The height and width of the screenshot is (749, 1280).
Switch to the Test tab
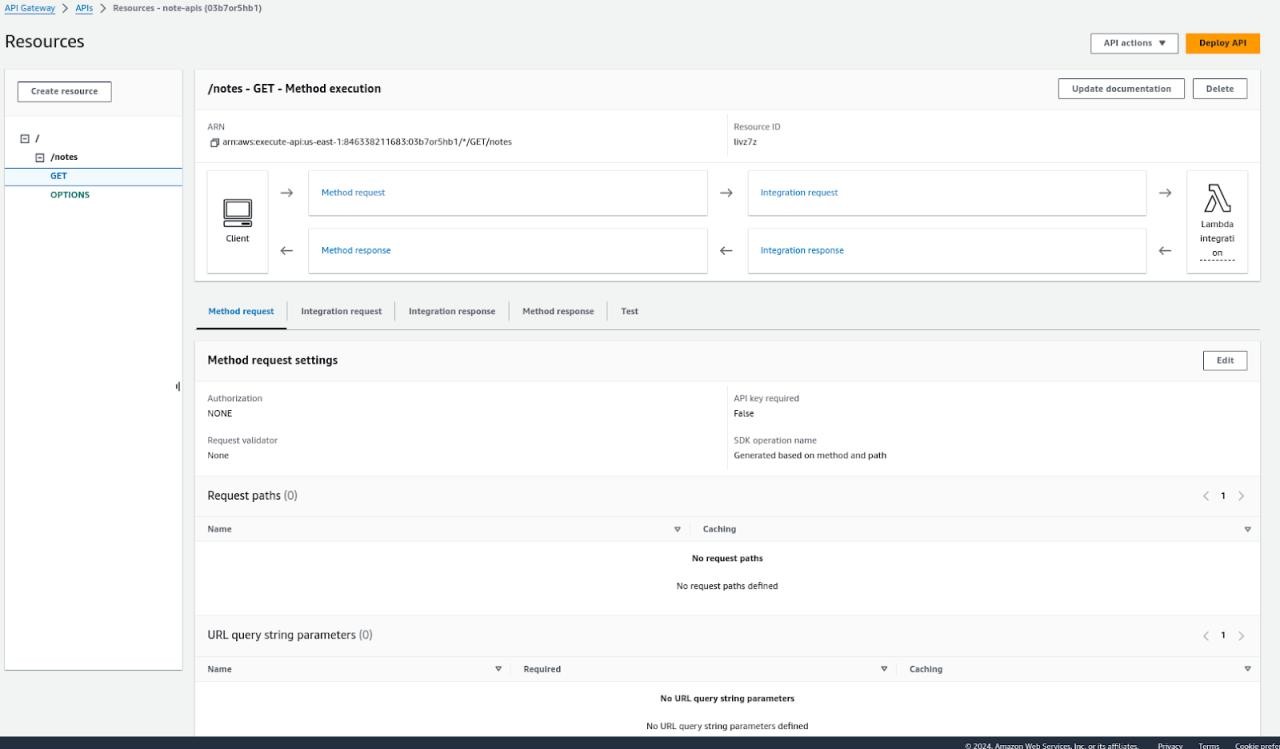click(629, 311)
